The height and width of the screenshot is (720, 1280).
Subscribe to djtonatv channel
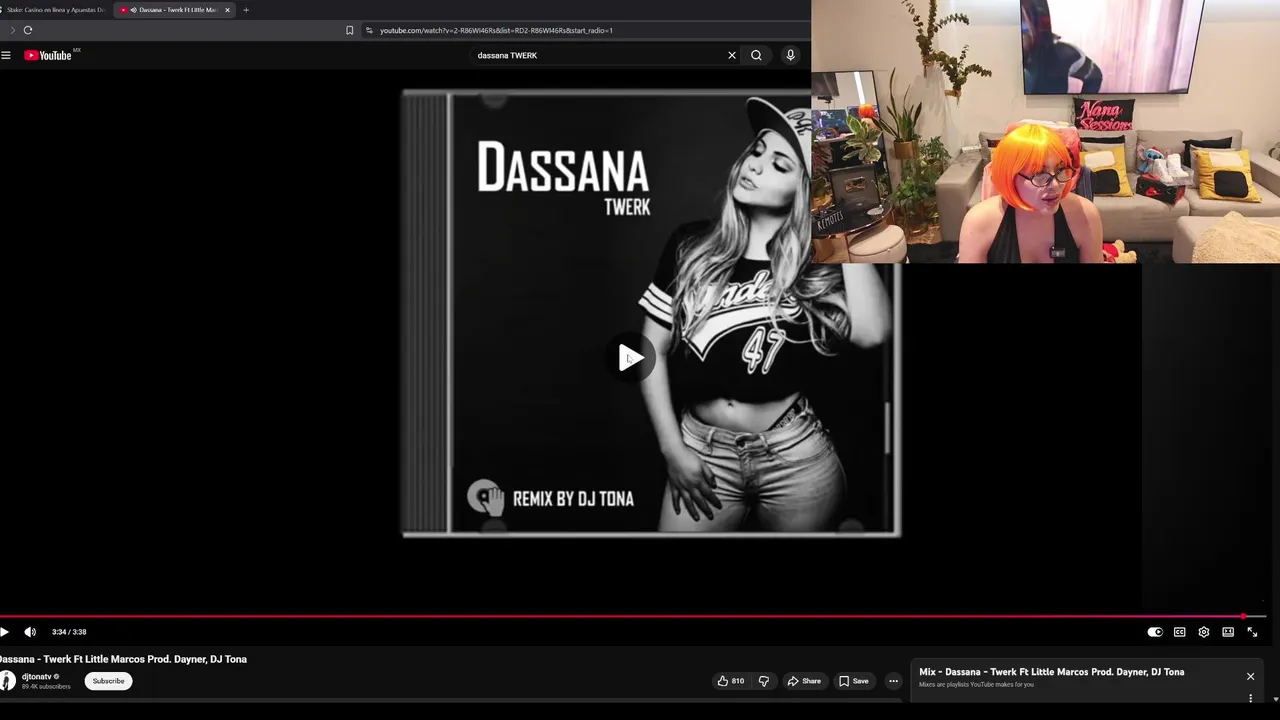click(x=108, y=681)
